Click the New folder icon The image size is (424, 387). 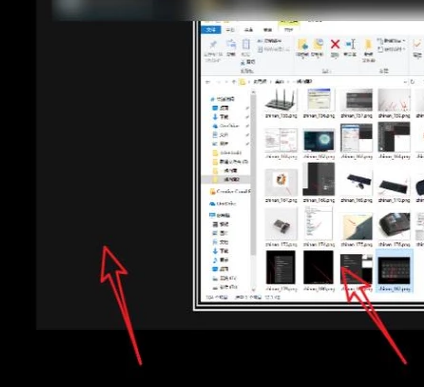[x=368, y=45]
